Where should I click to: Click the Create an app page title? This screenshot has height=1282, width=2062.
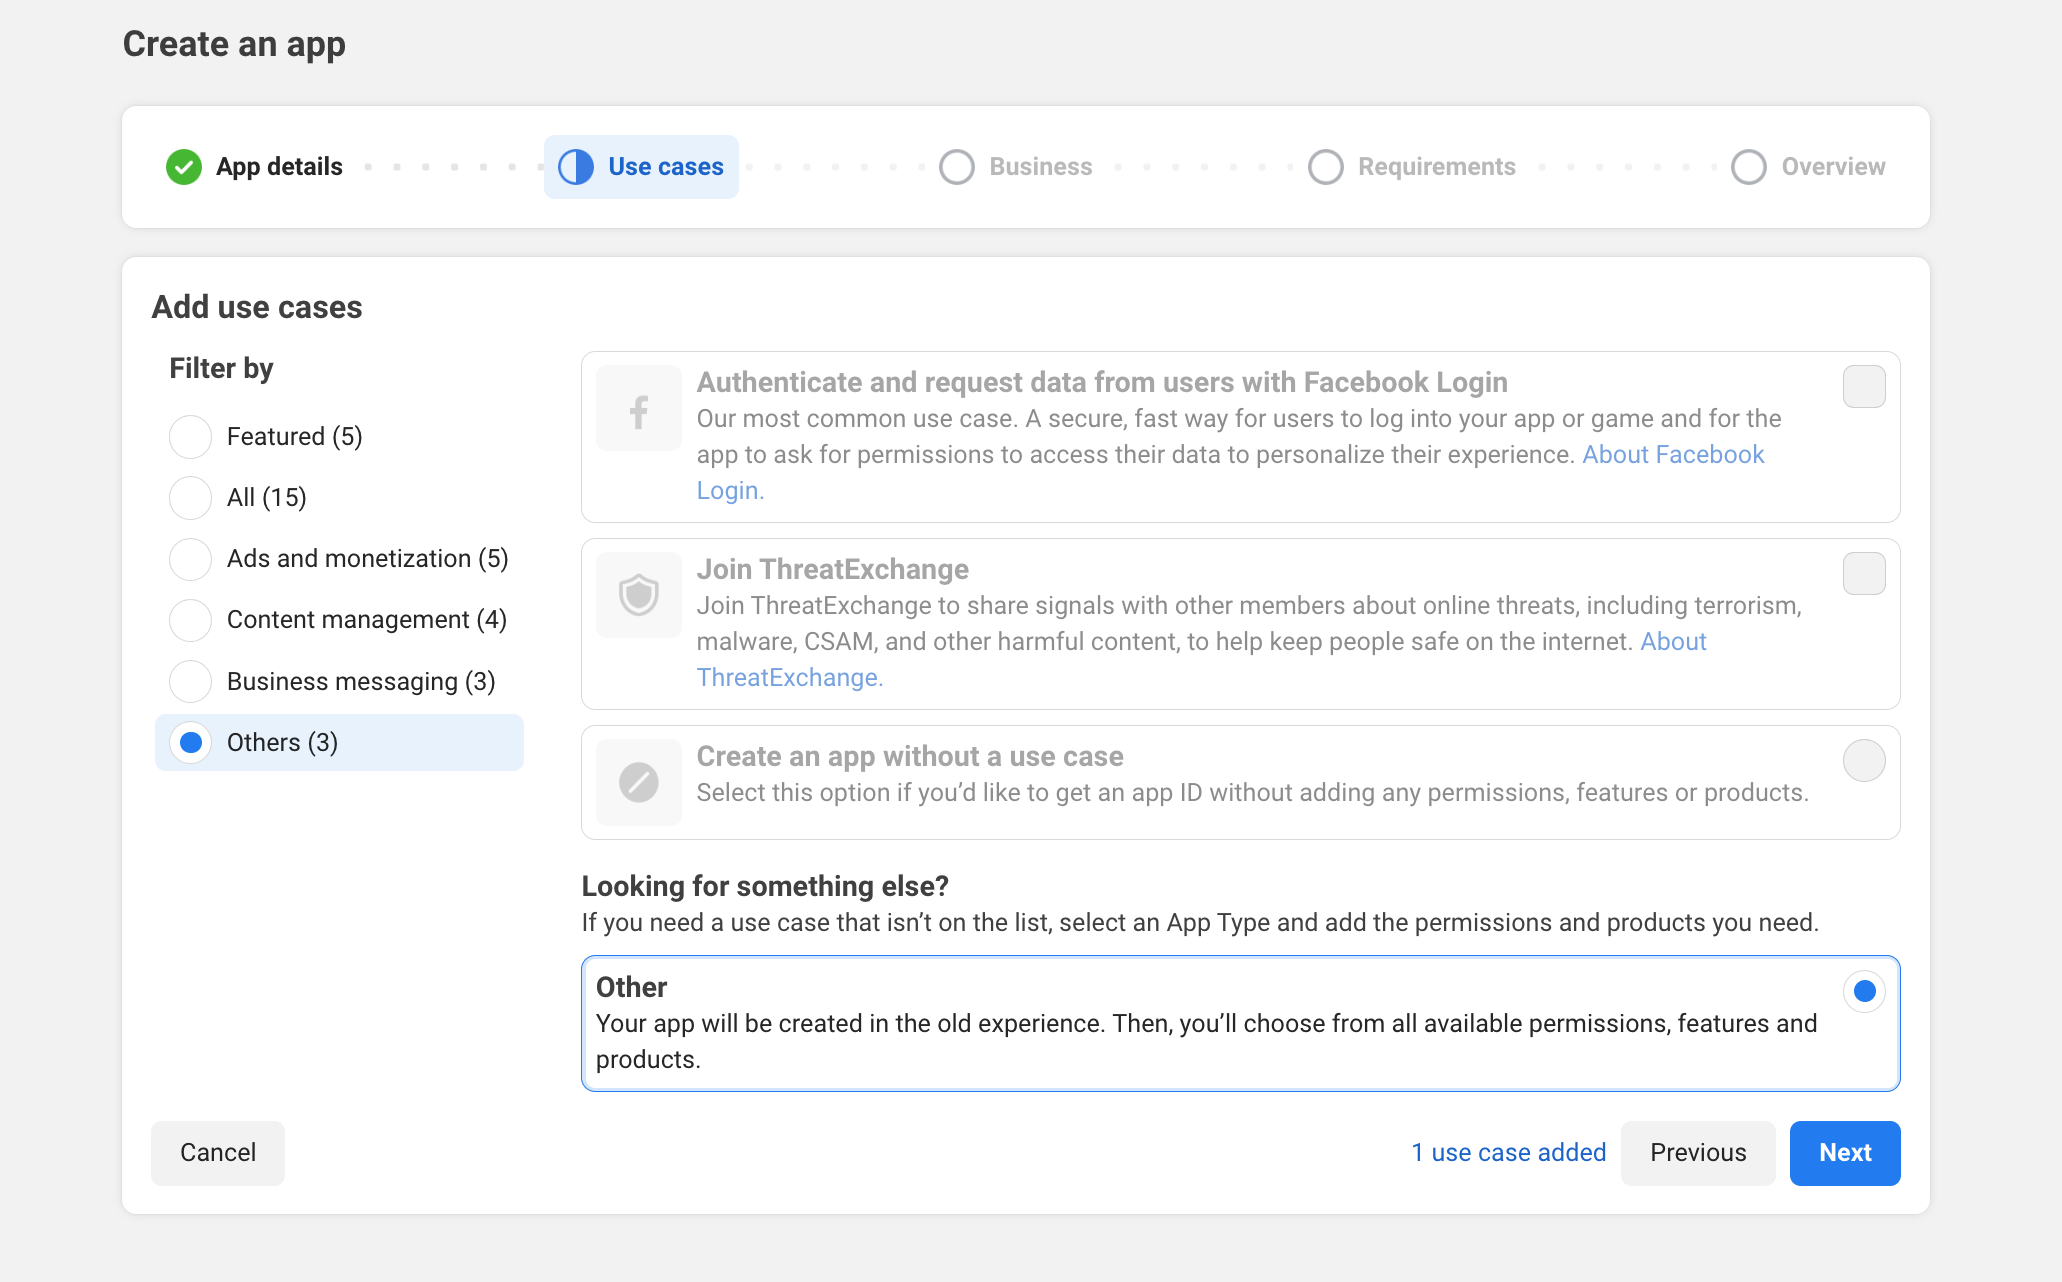[234, 45]
